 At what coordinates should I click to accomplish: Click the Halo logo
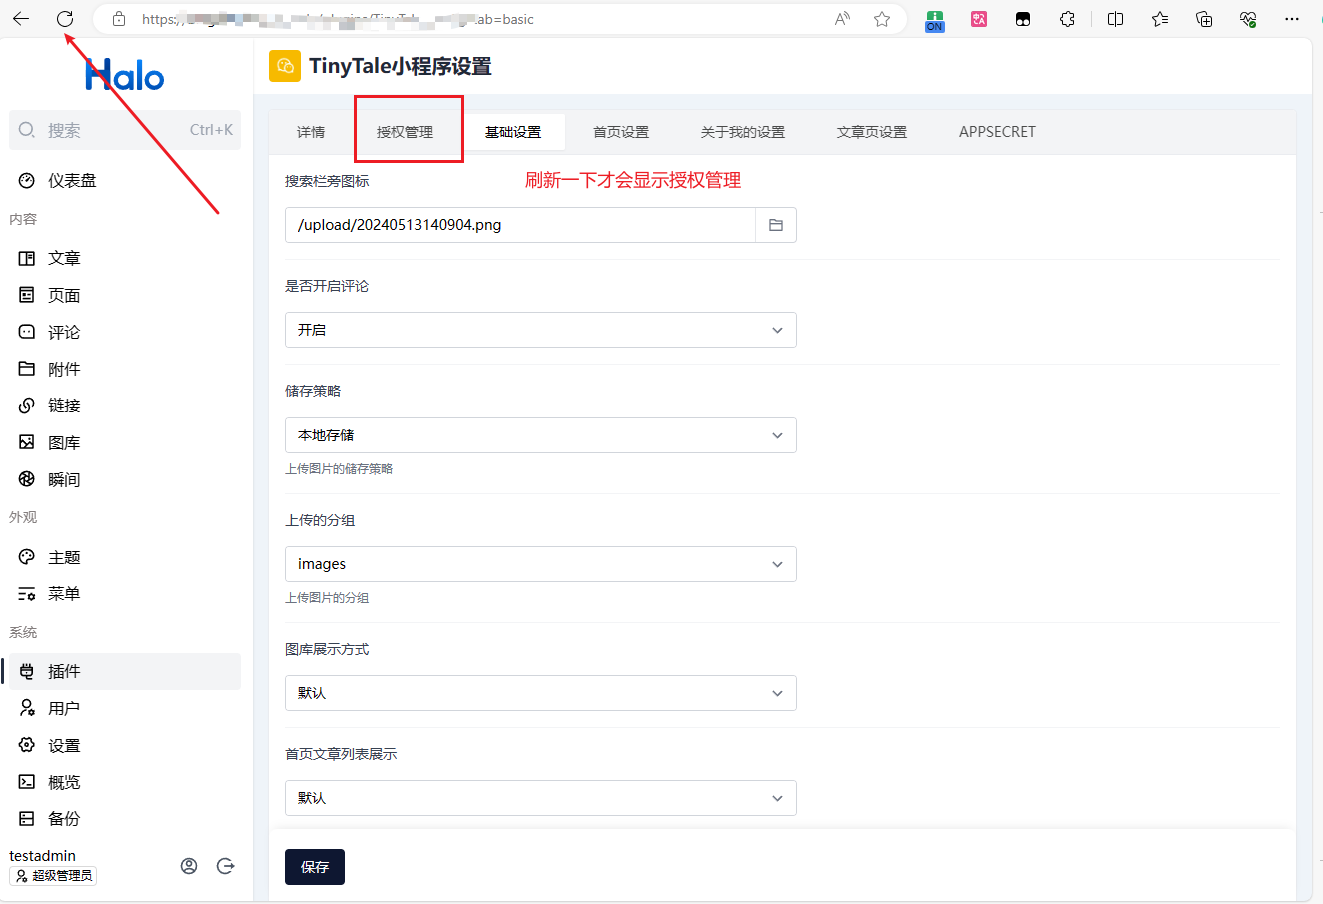pyautogui.click(x=125, y=75)
